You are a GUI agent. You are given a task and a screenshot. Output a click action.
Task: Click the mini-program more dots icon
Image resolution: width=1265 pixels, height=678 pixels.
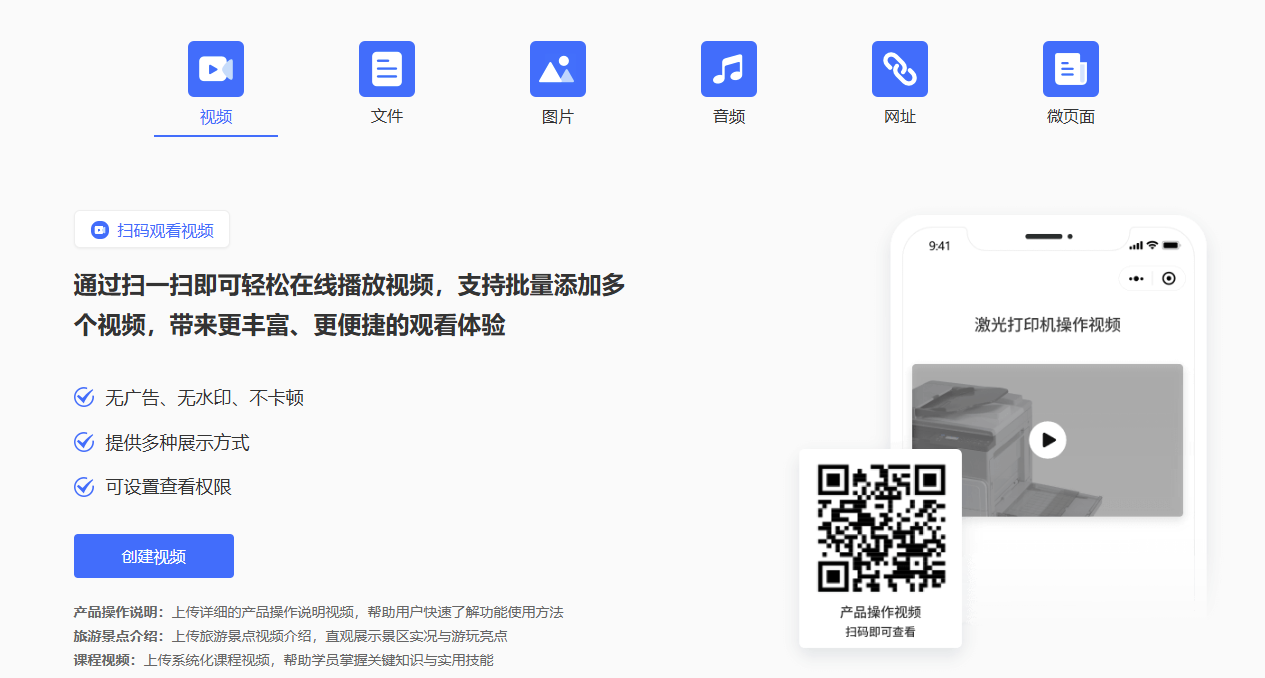pos(1136,279)
